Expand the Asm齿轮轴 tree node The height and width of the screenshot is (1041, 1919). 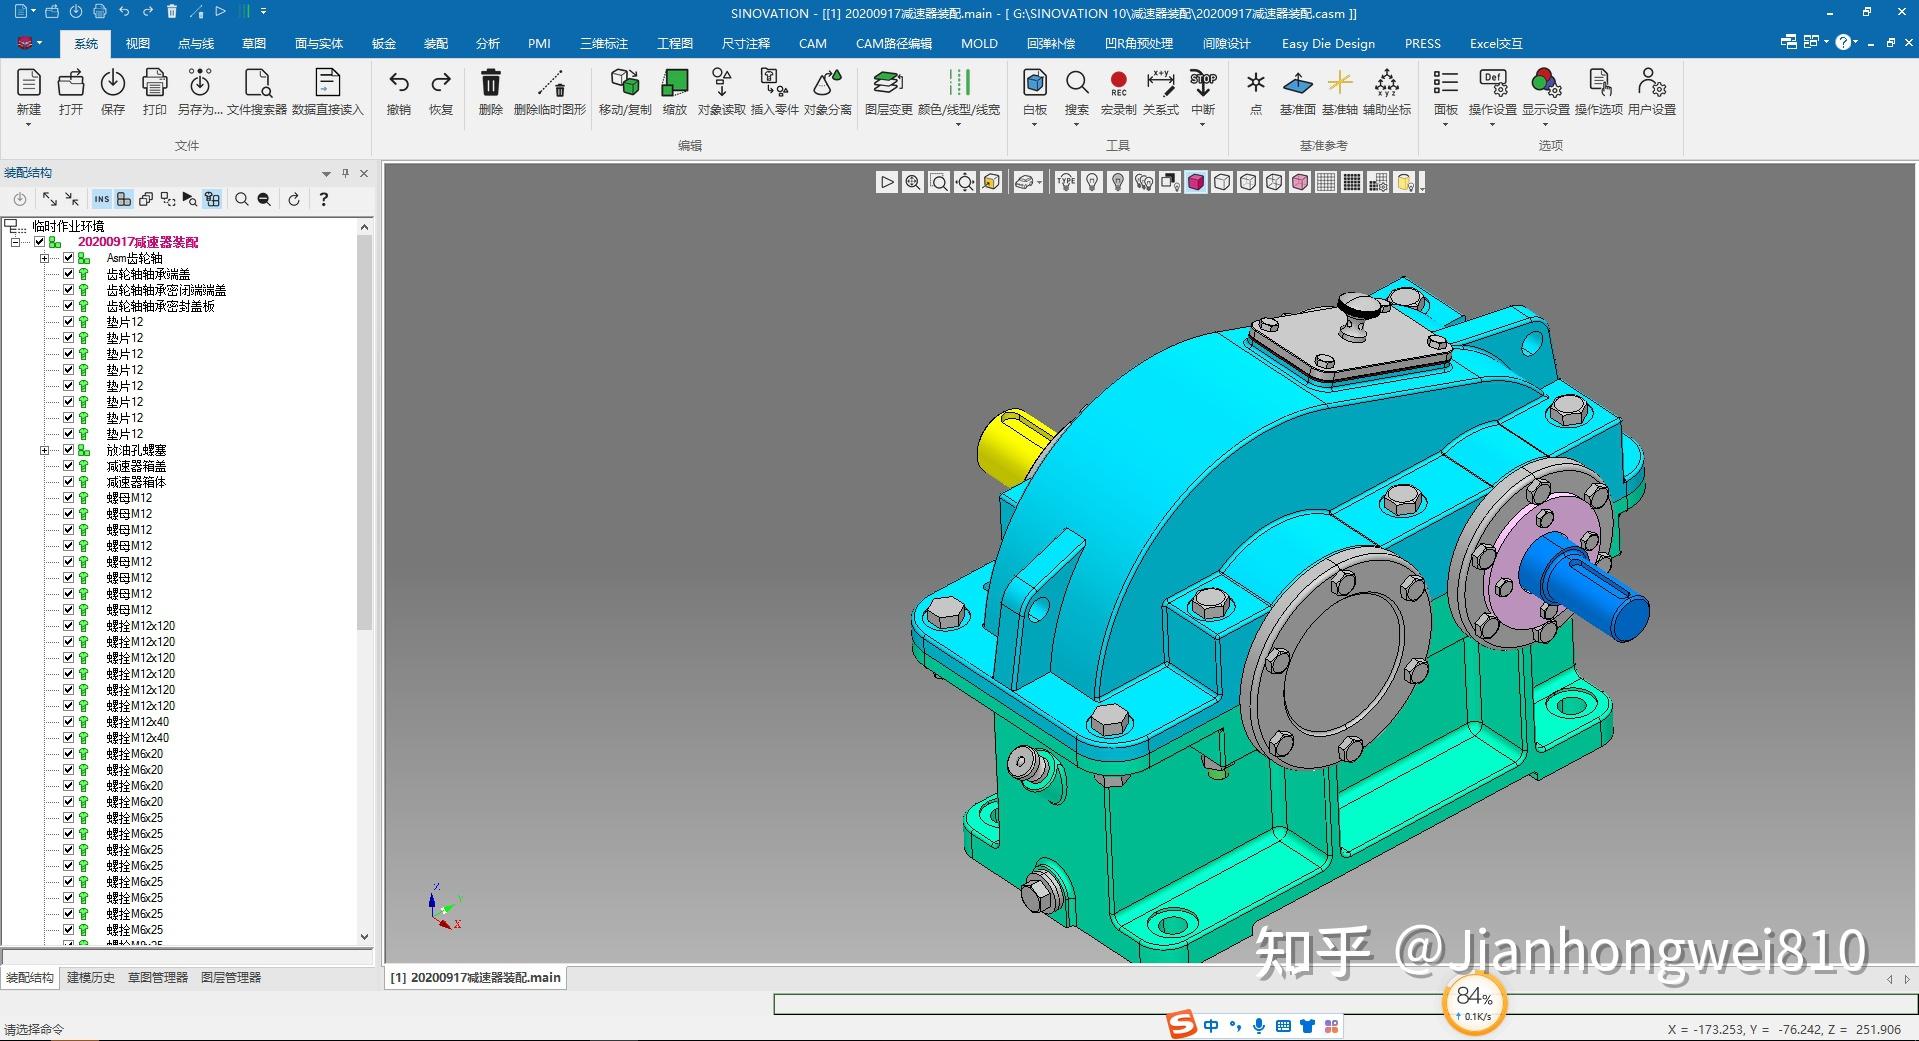tap(45, 258)
